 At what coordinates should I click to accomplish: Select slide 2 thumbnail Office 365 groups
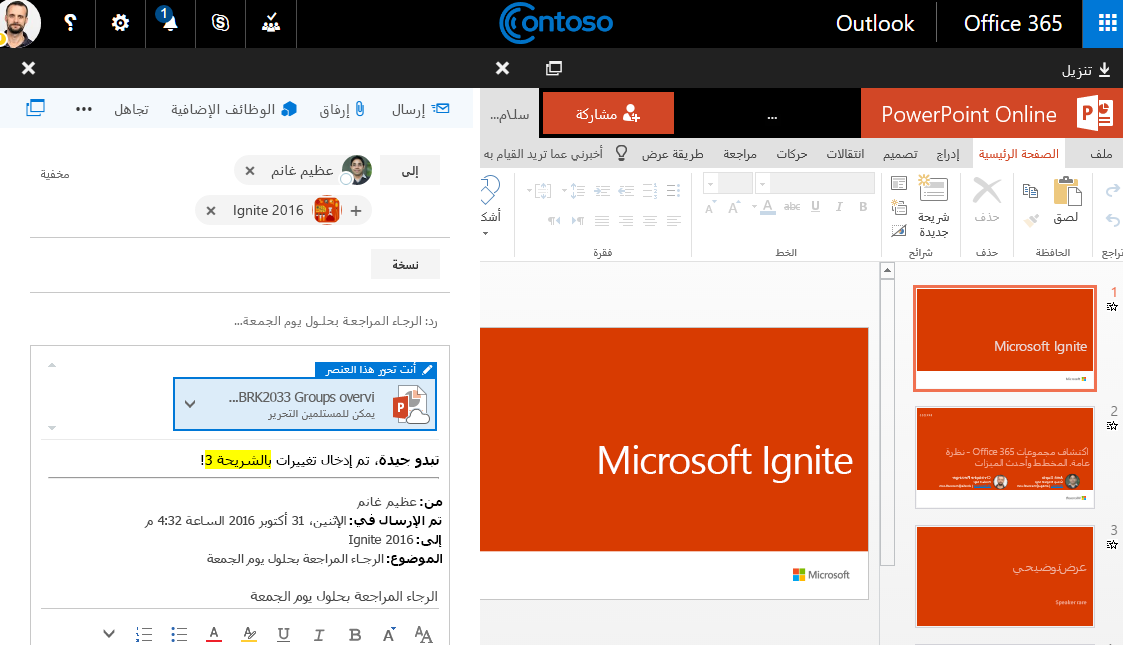point(1005,457)
